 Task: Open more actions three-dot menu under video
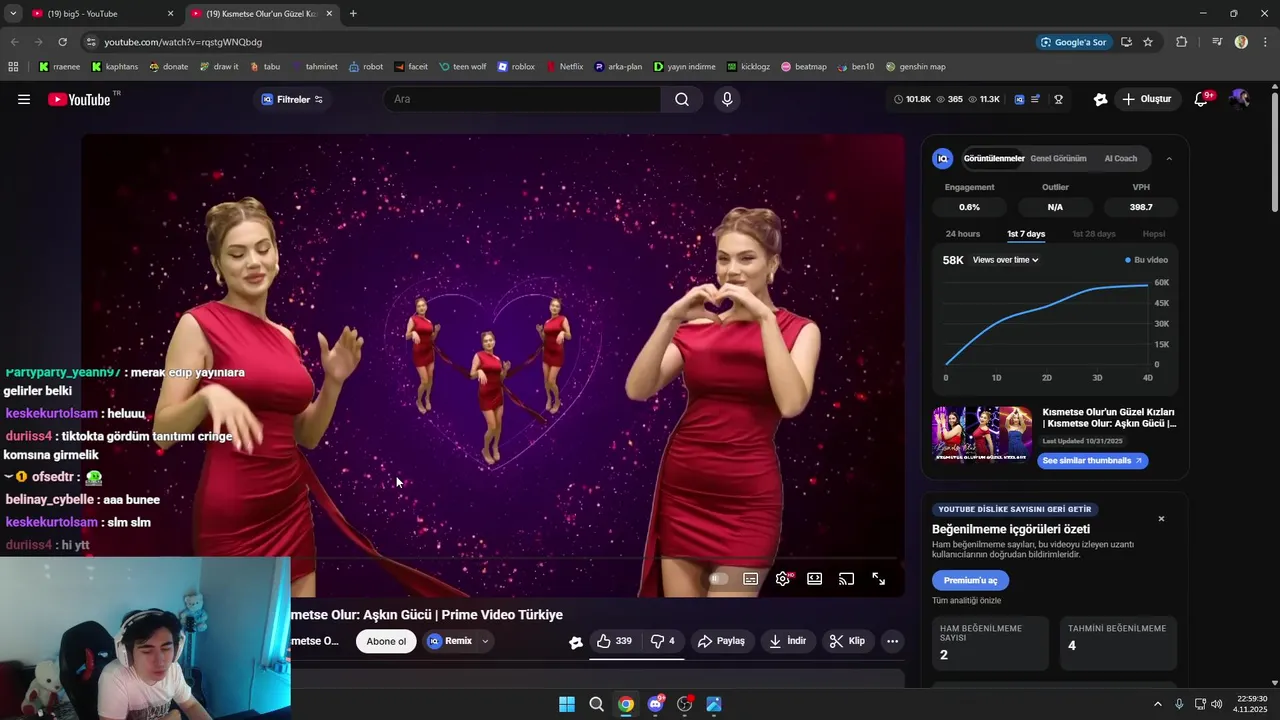(893, 641)
